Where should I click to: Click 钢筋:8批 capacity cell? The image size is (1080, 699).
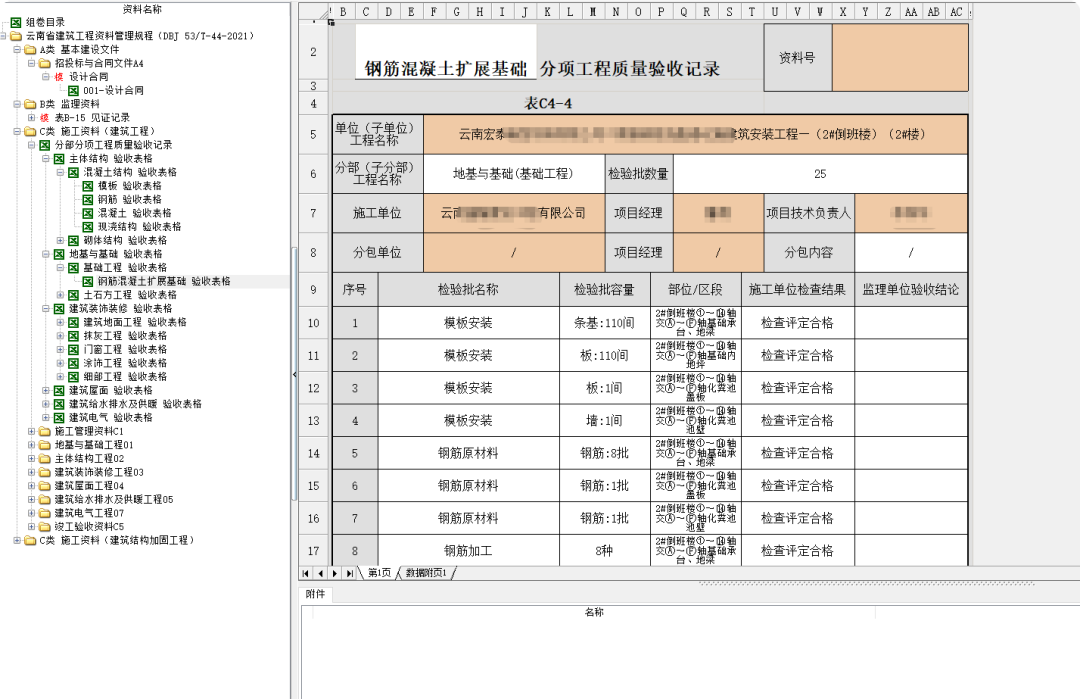click(605, 453)
